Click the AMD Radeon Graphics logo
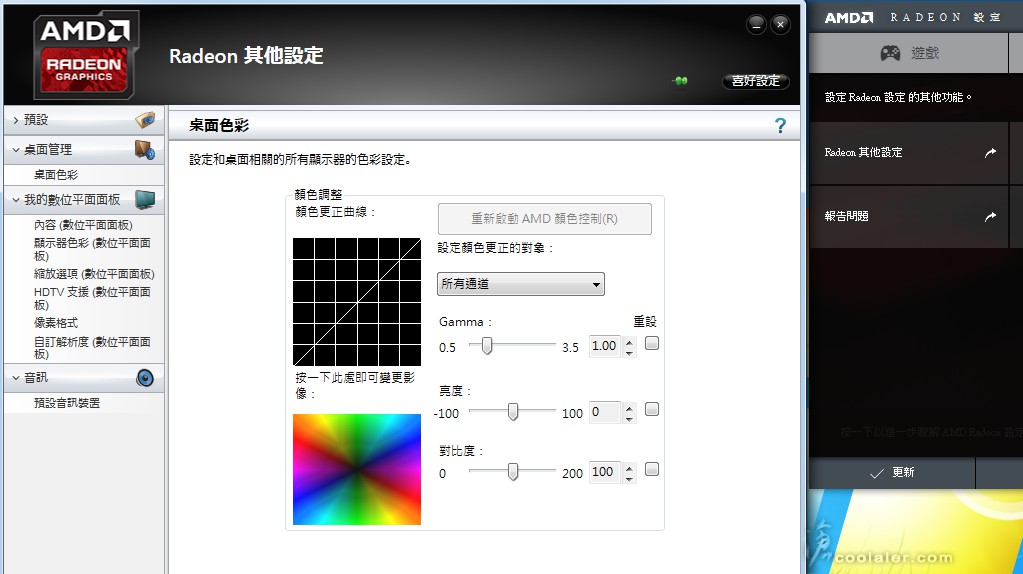The height and width of the screenshot is (574, 1023). pyautogui.click(x=85, y=55)
